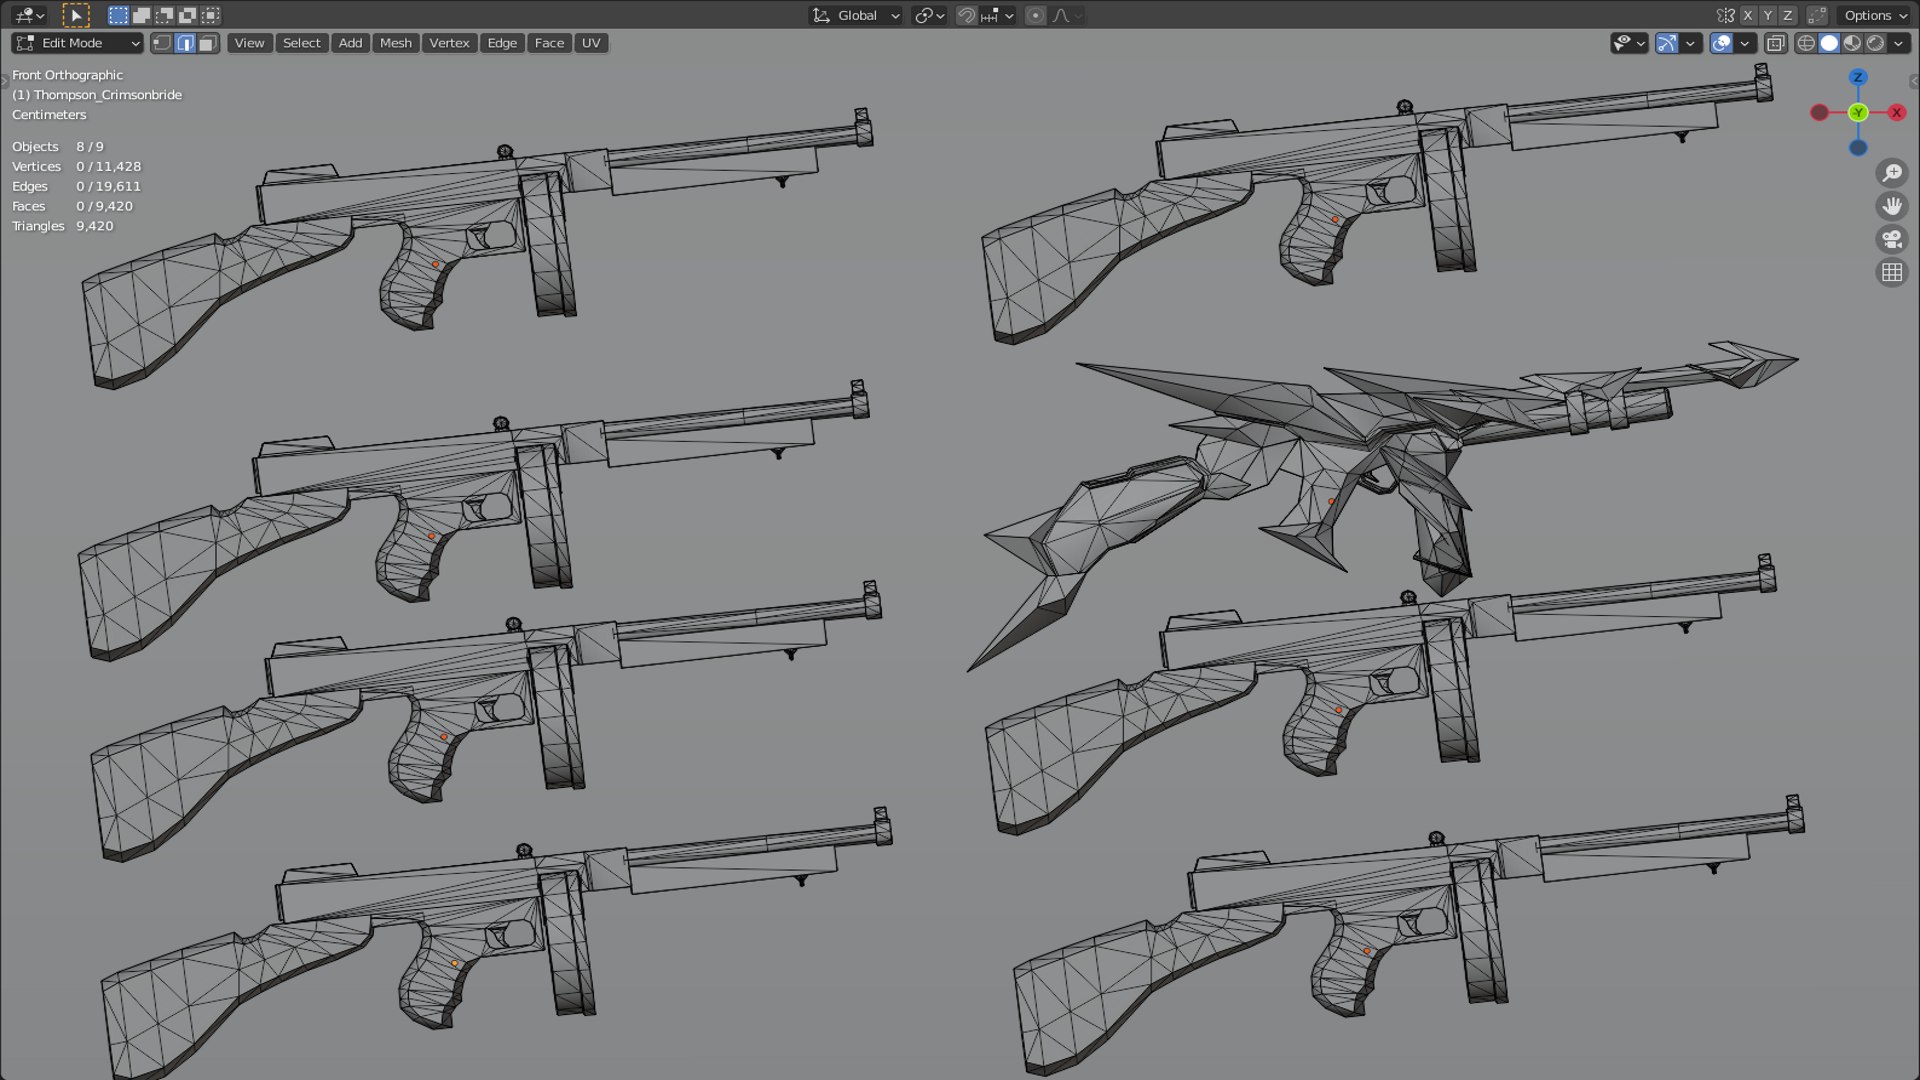This screenshot has width=1920, height=1080.
Task: Select material preview shading
Action: [1852, 43]
